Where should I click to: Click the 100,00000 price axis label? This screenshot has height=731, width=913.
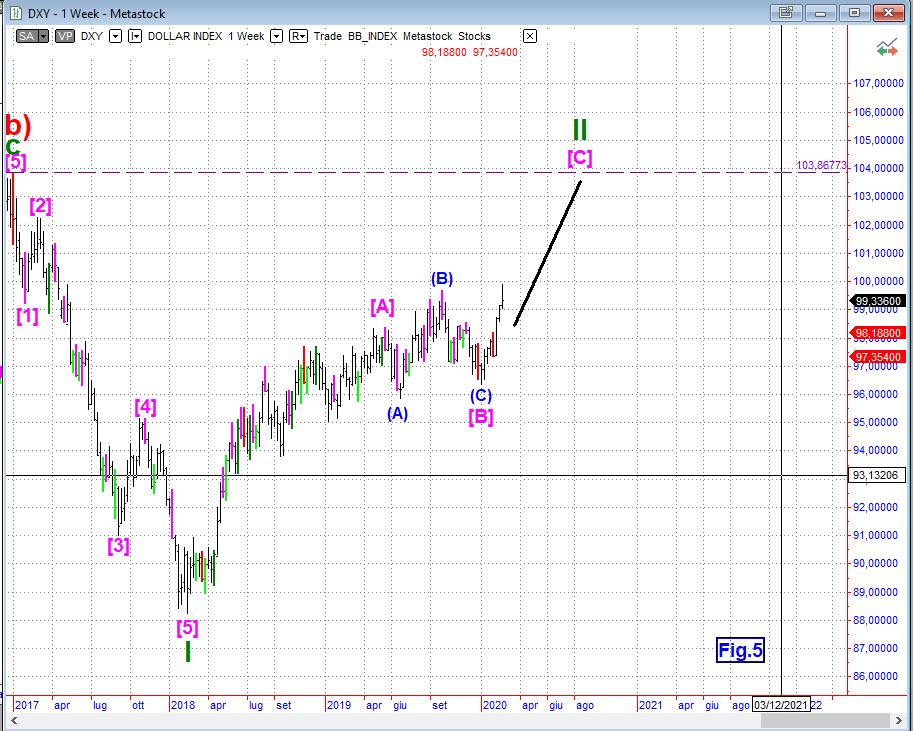click(879, 281)
